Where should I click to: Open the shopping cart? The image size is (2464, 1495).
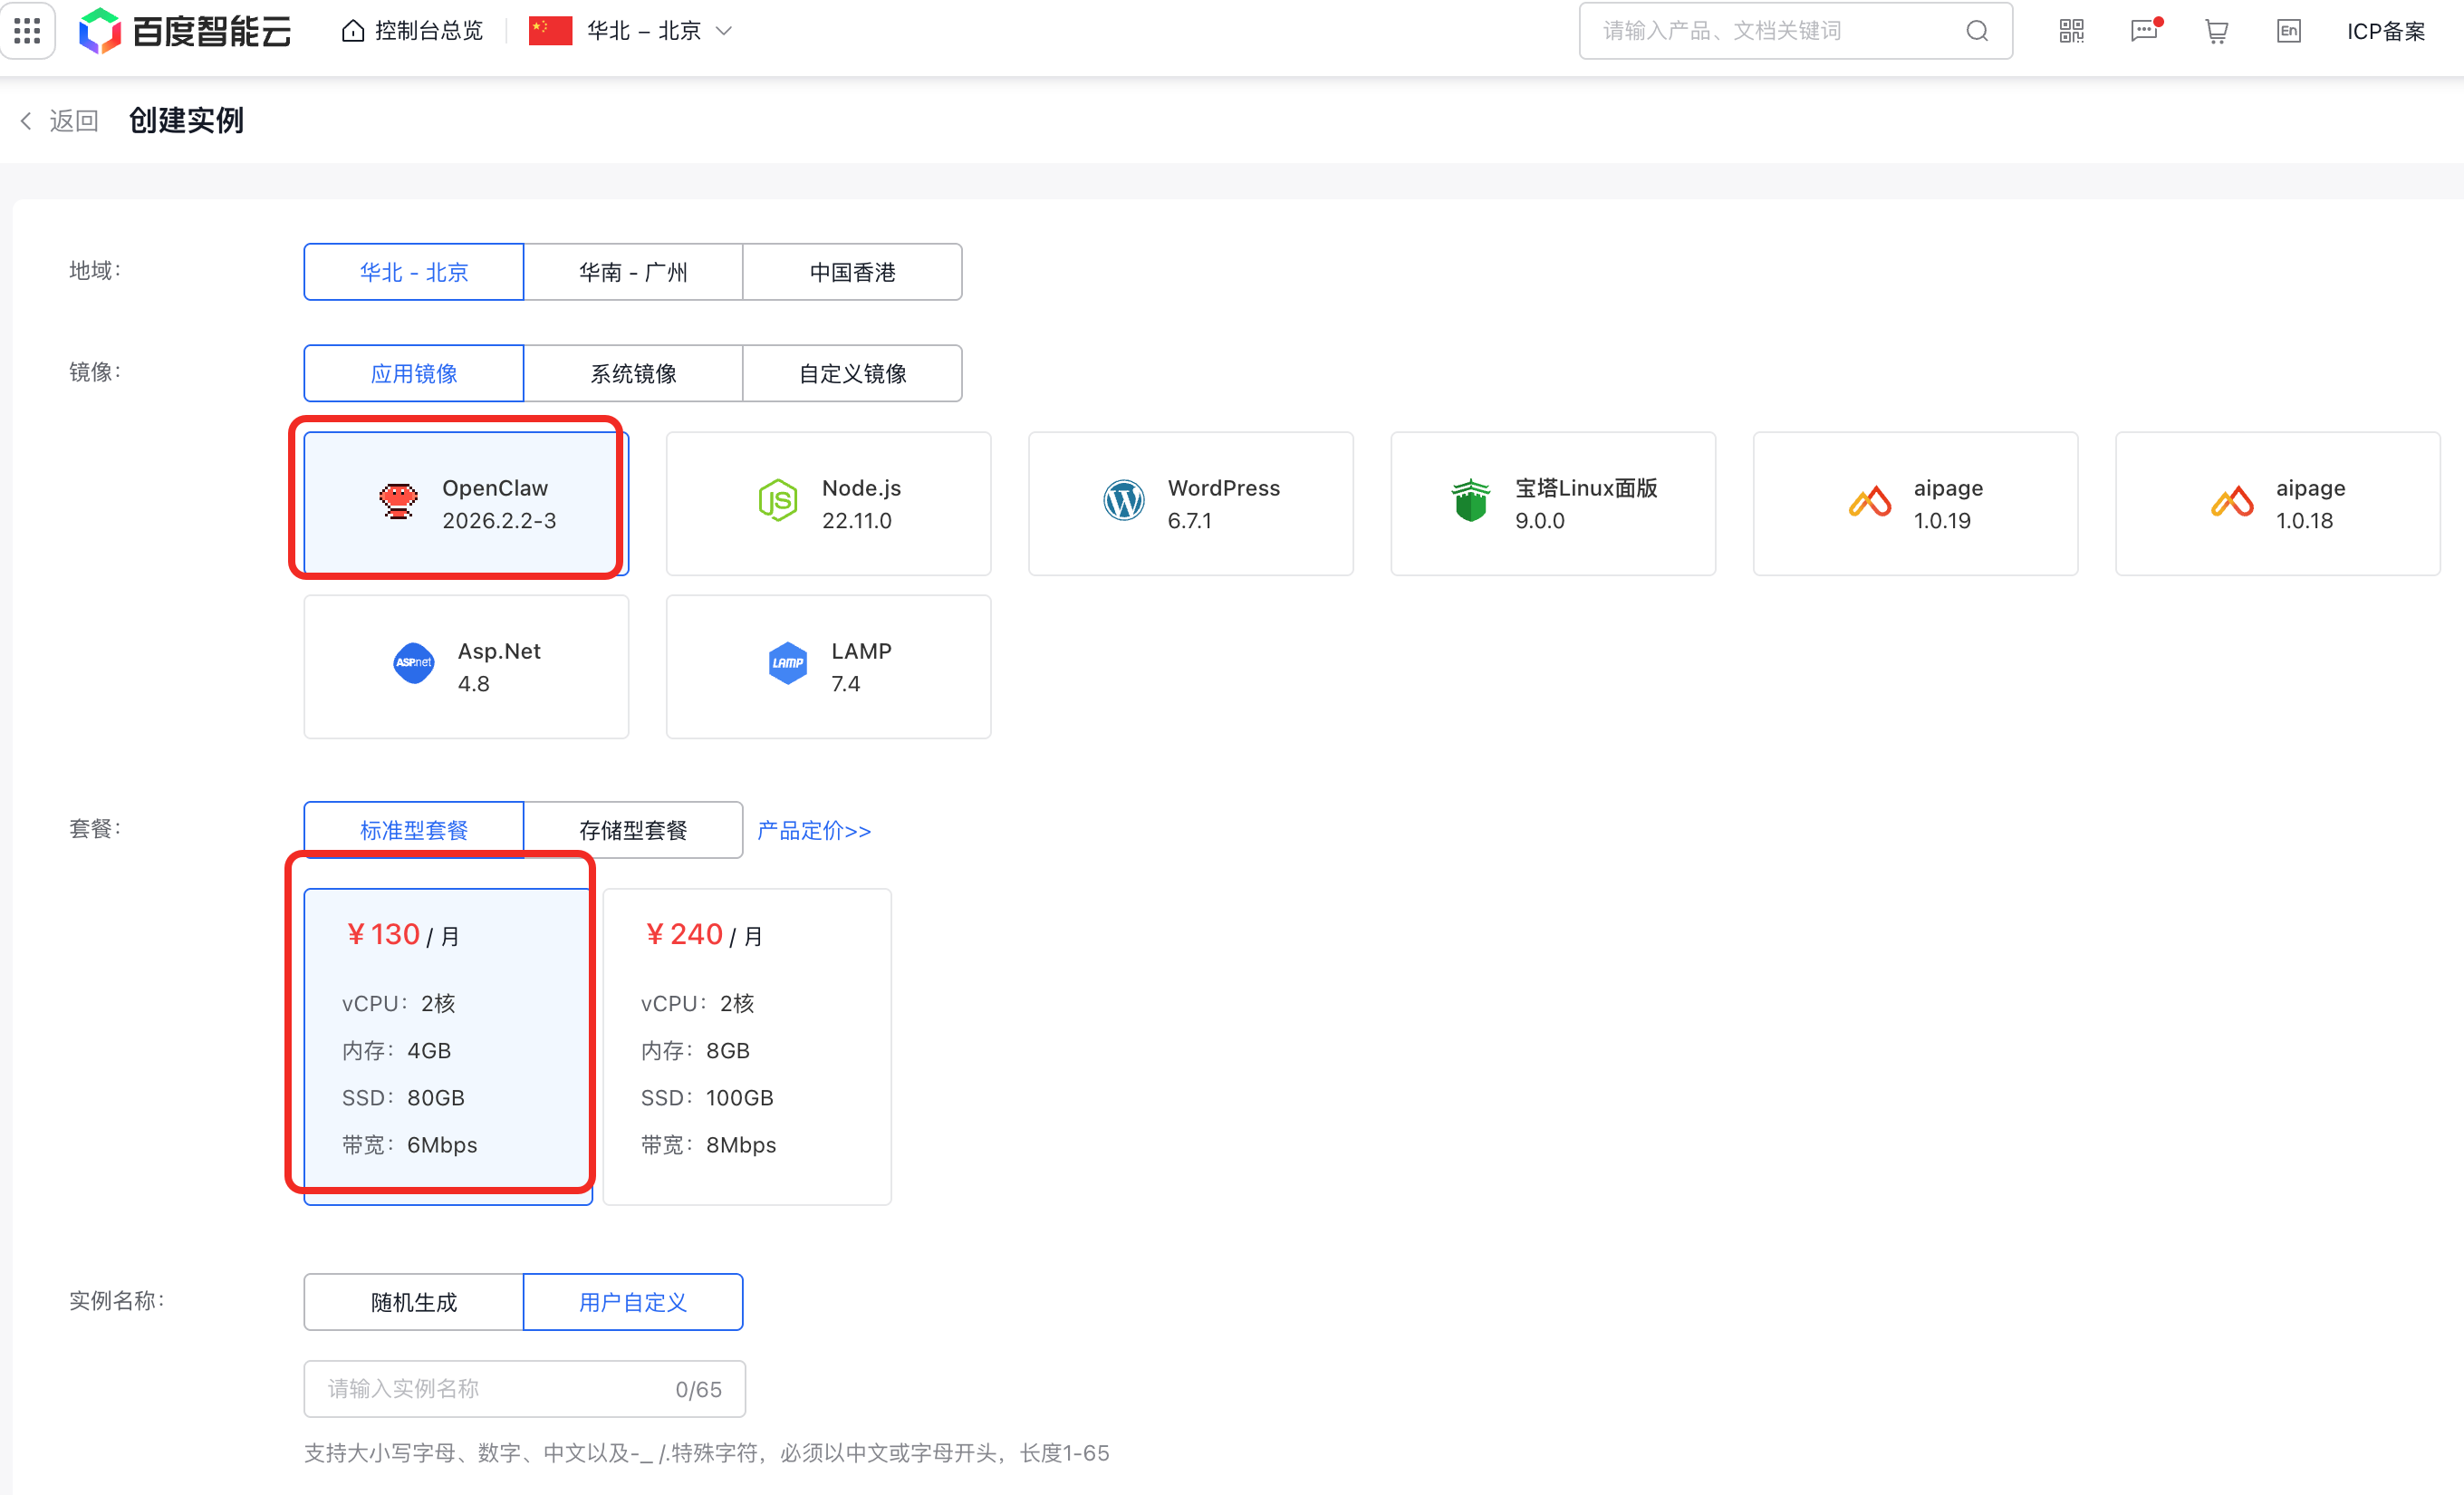(2216, 31)
